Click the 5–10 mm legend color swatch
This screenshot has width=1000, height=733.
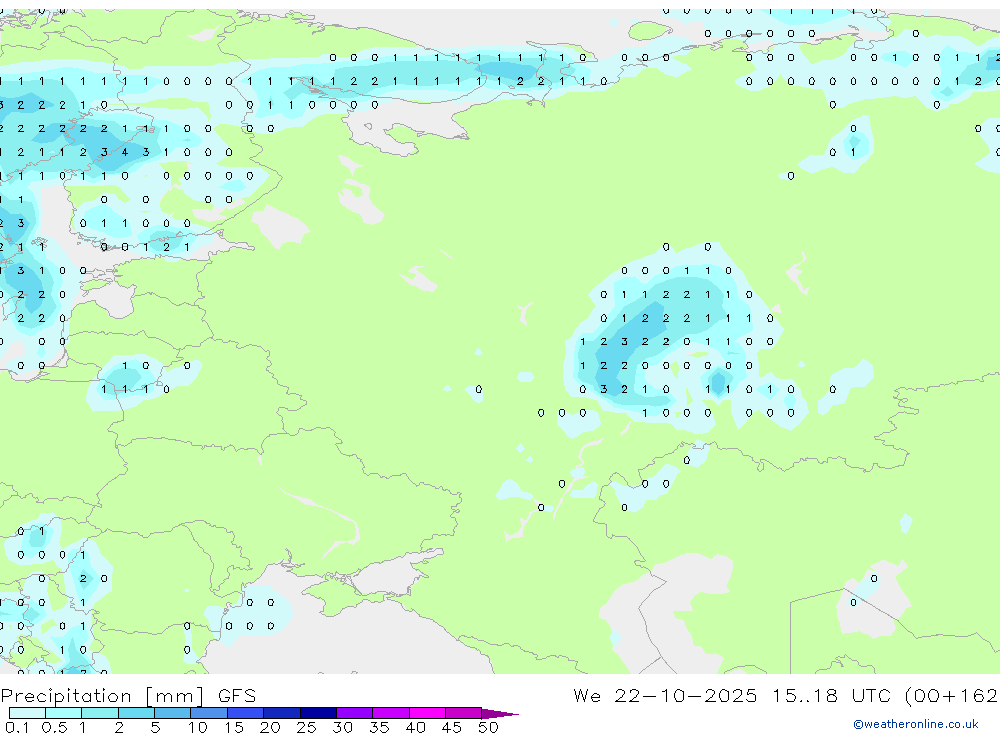coord(173,713)
